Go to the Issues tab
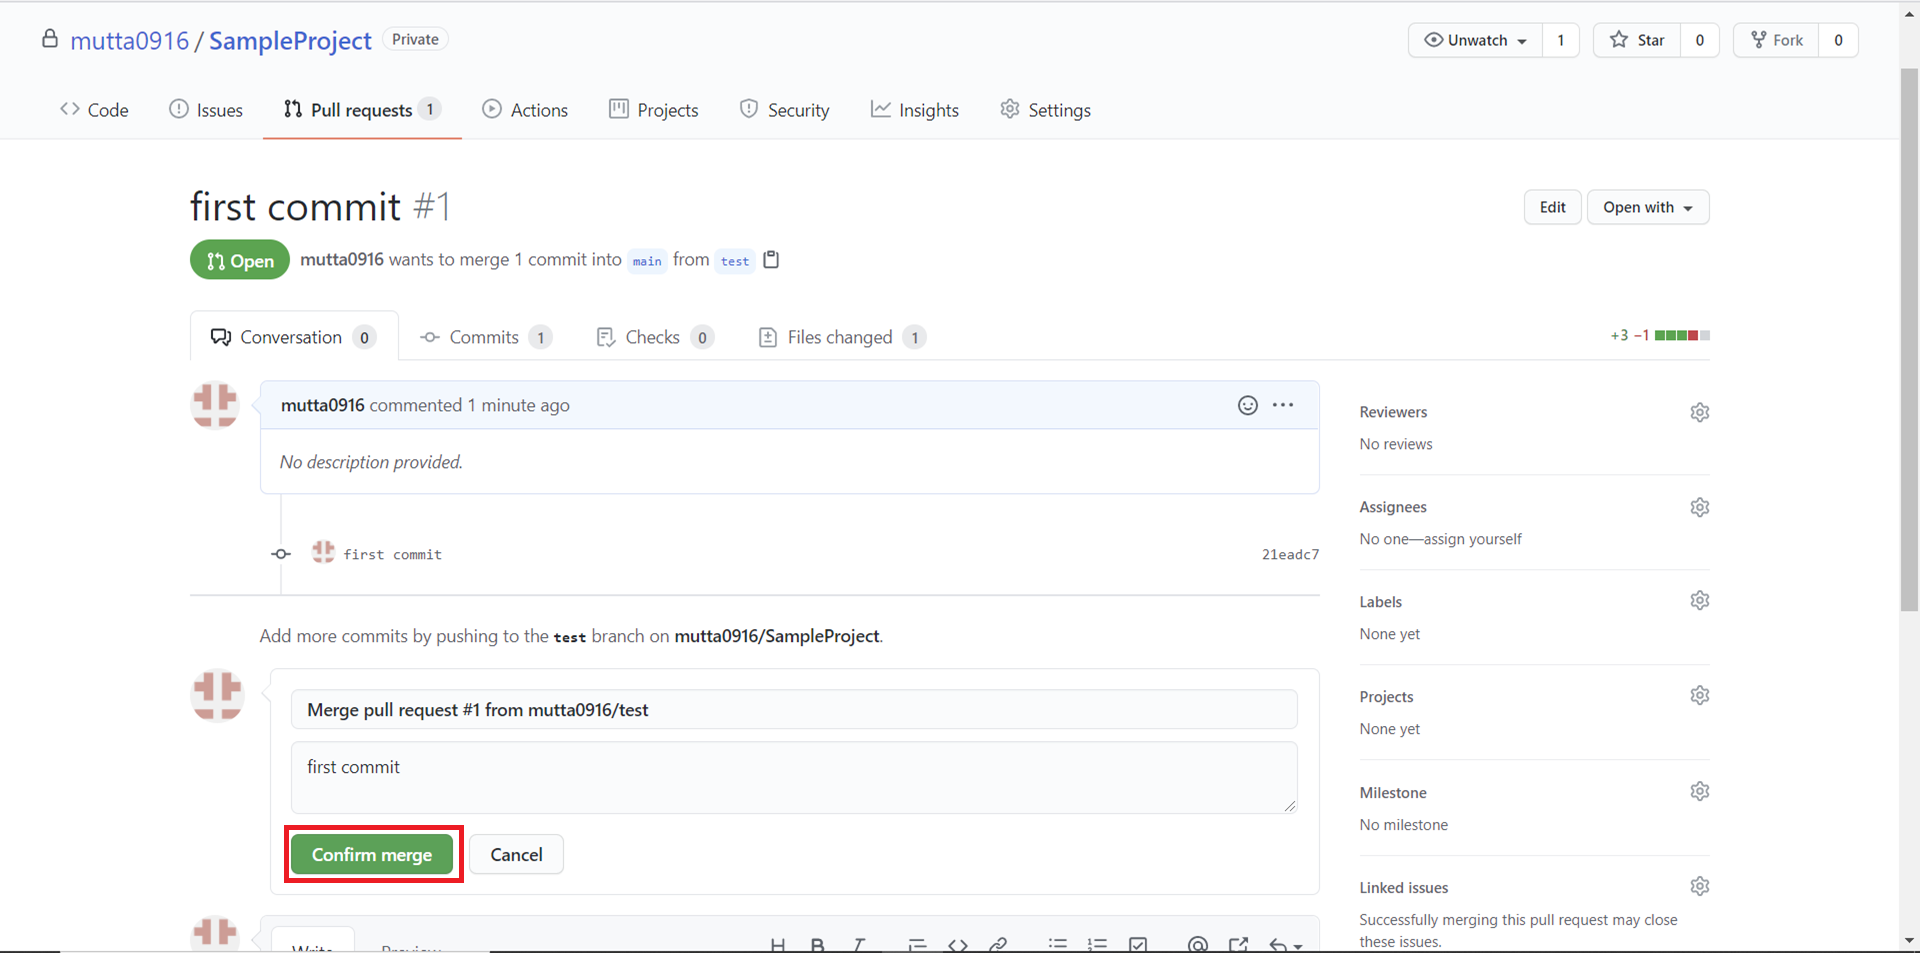 [206, 110]
